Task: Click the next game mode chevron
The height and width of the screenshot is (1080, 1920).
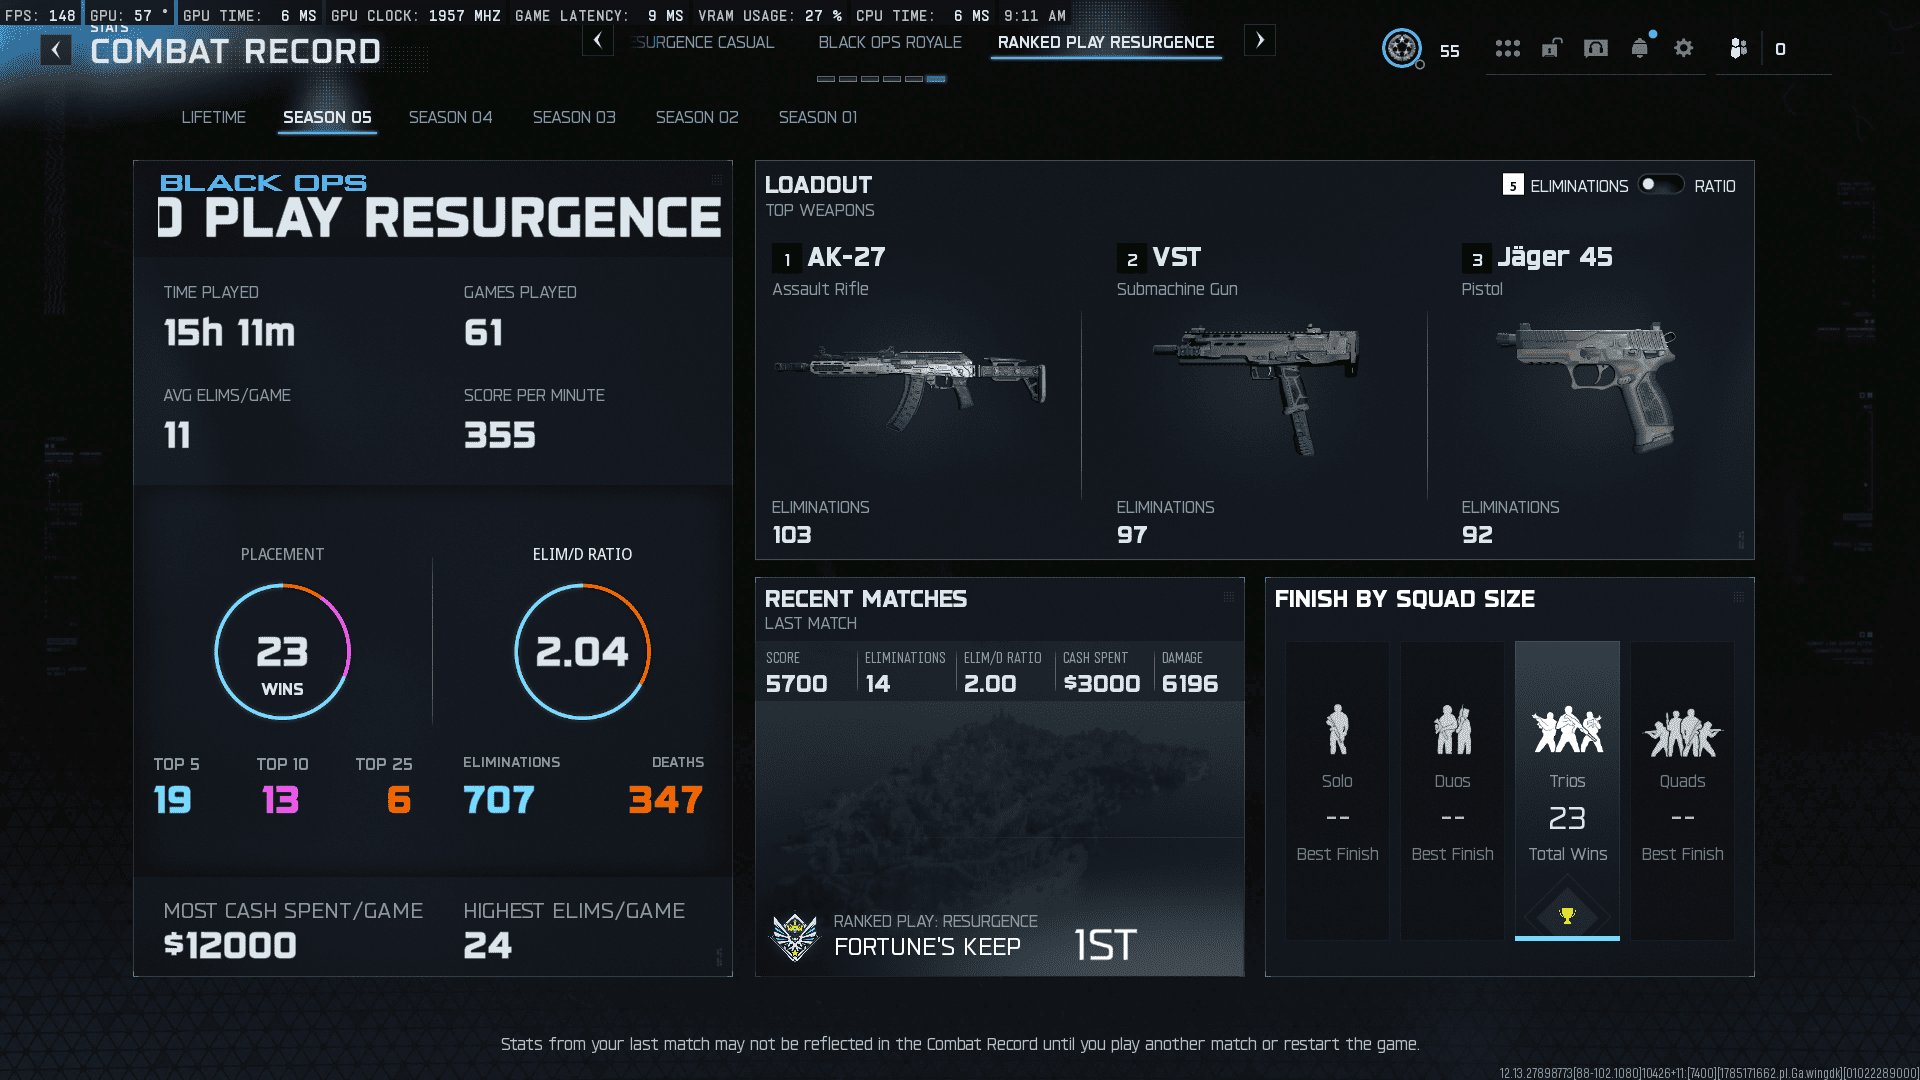Action: 1260,41
